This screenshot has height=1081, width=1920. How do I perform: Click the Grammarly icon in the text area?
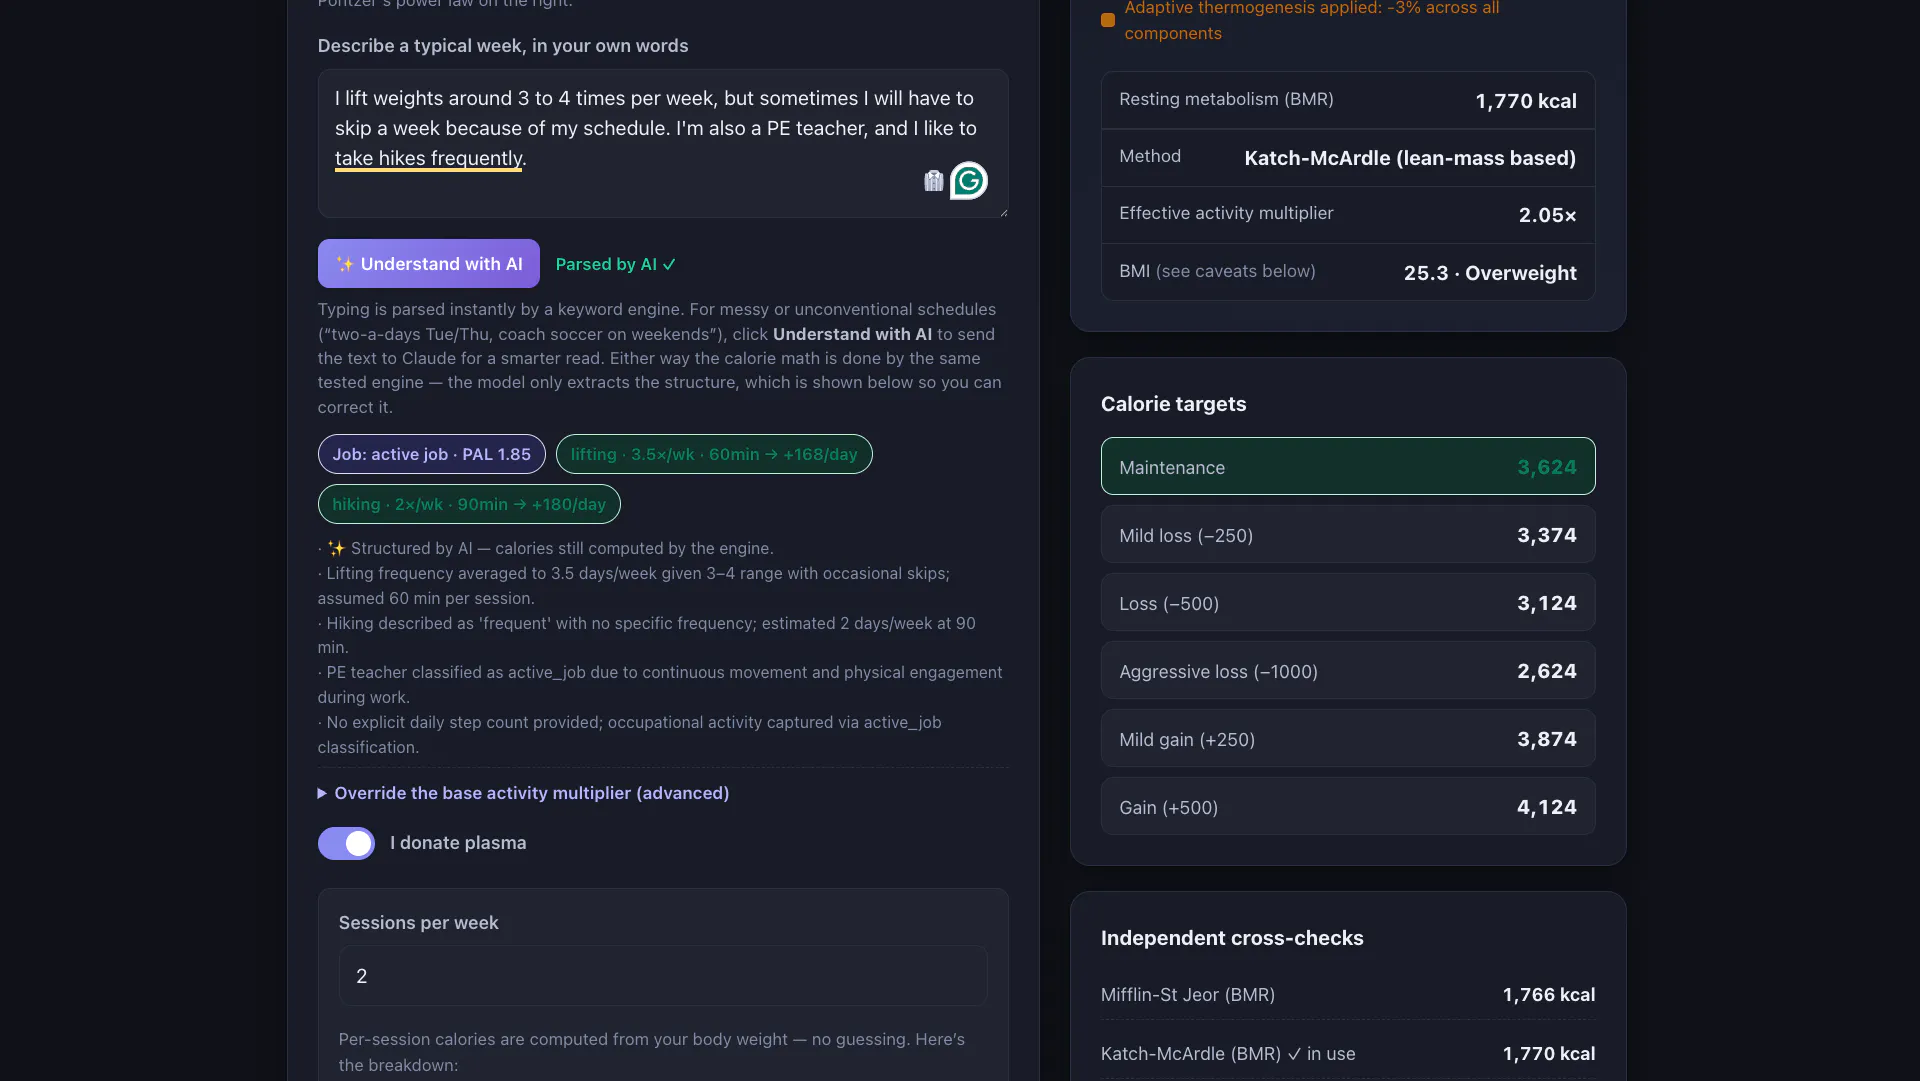coord(968,181)
